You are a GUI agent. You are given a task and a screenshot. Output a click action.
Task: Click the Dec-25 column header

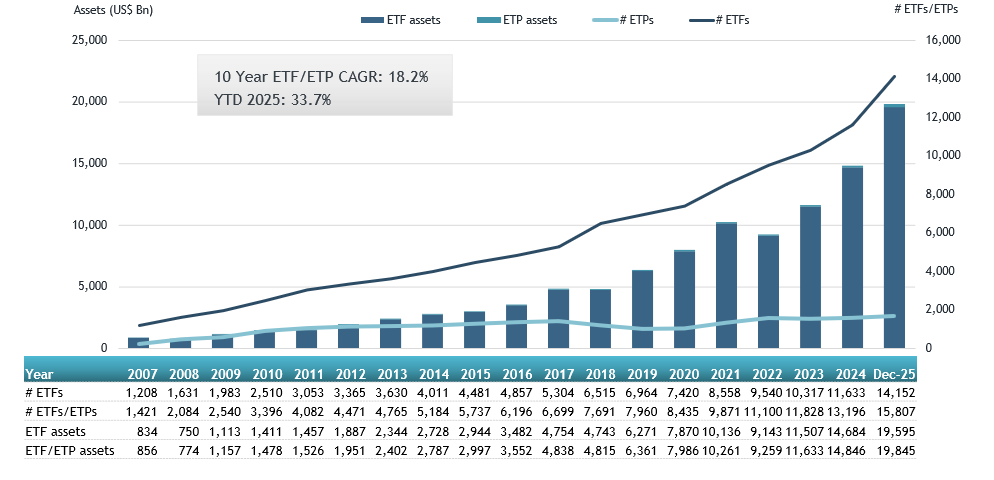click(894, 373)
